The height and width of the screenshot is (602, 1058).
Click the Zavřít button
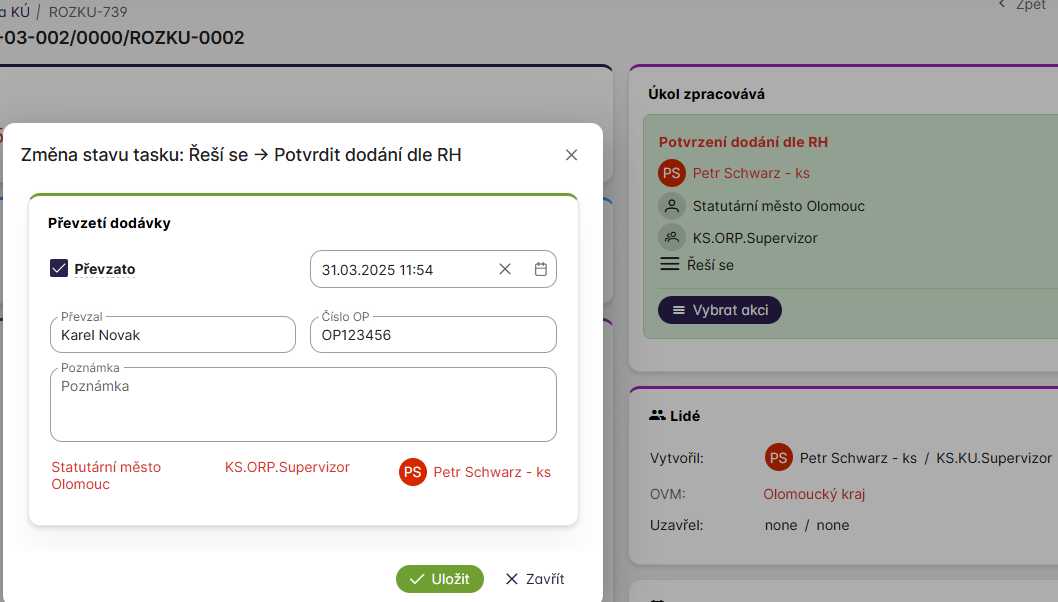[x=535, y=579]
